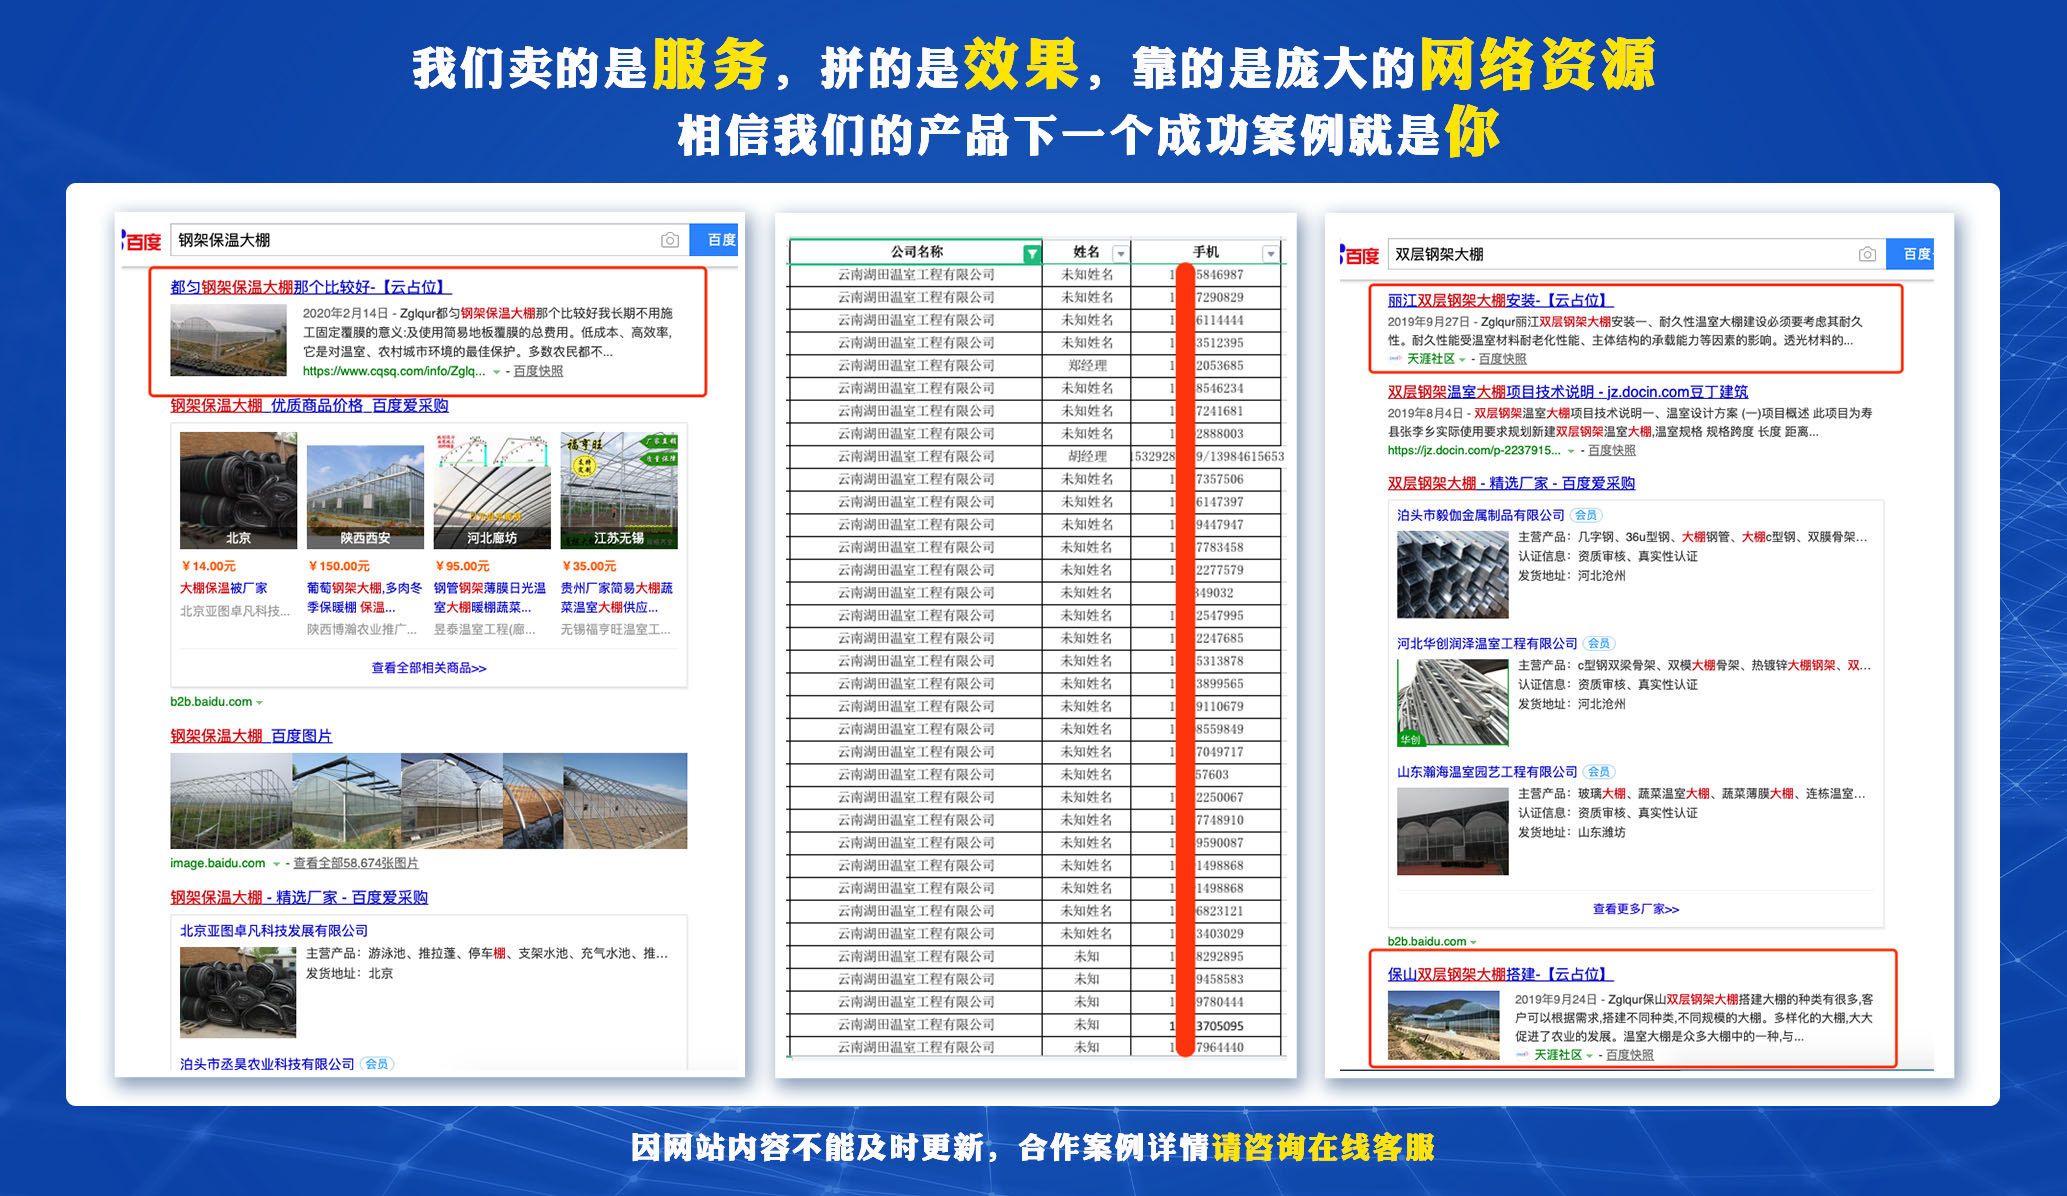Open 都匀钢架保温大棚那个比较好 result link

coord(310,287)
